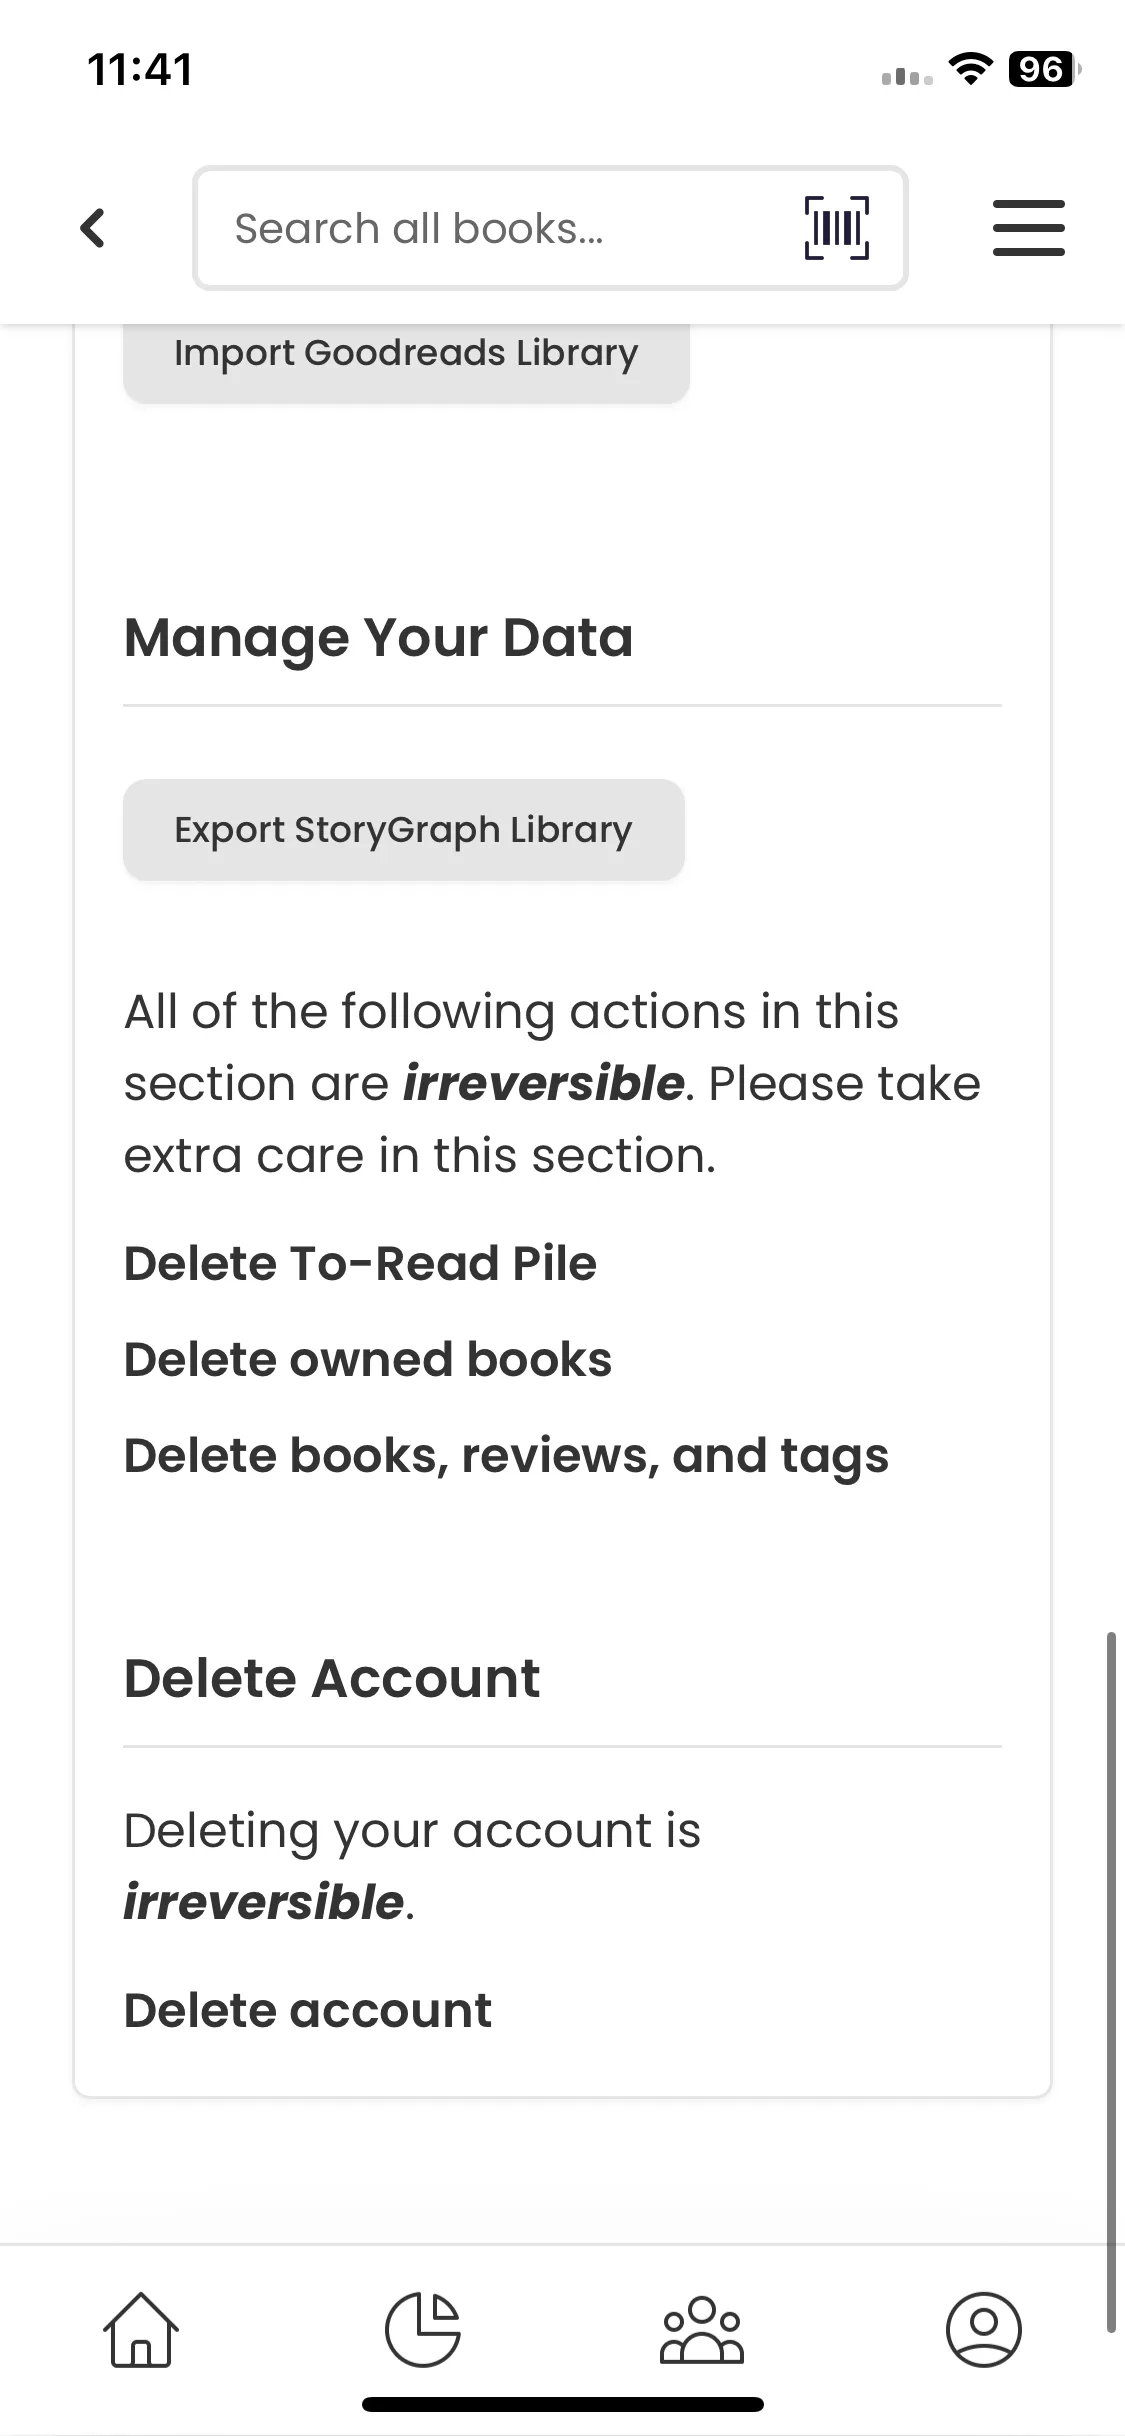The image size is (1125, 2436).
Task: Tap the Delete account link
Action: (307, 2010)
